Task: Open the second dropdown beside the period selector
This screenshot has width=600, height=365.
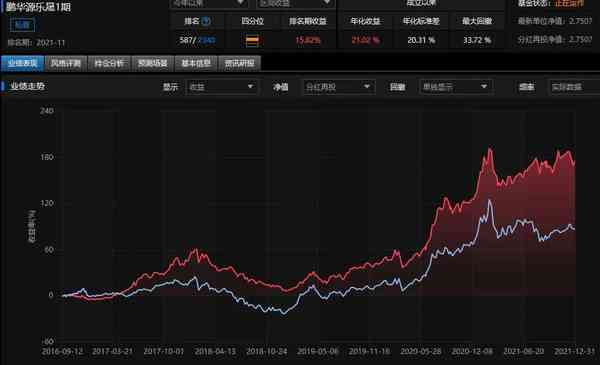Action: (x=295, y=3)
